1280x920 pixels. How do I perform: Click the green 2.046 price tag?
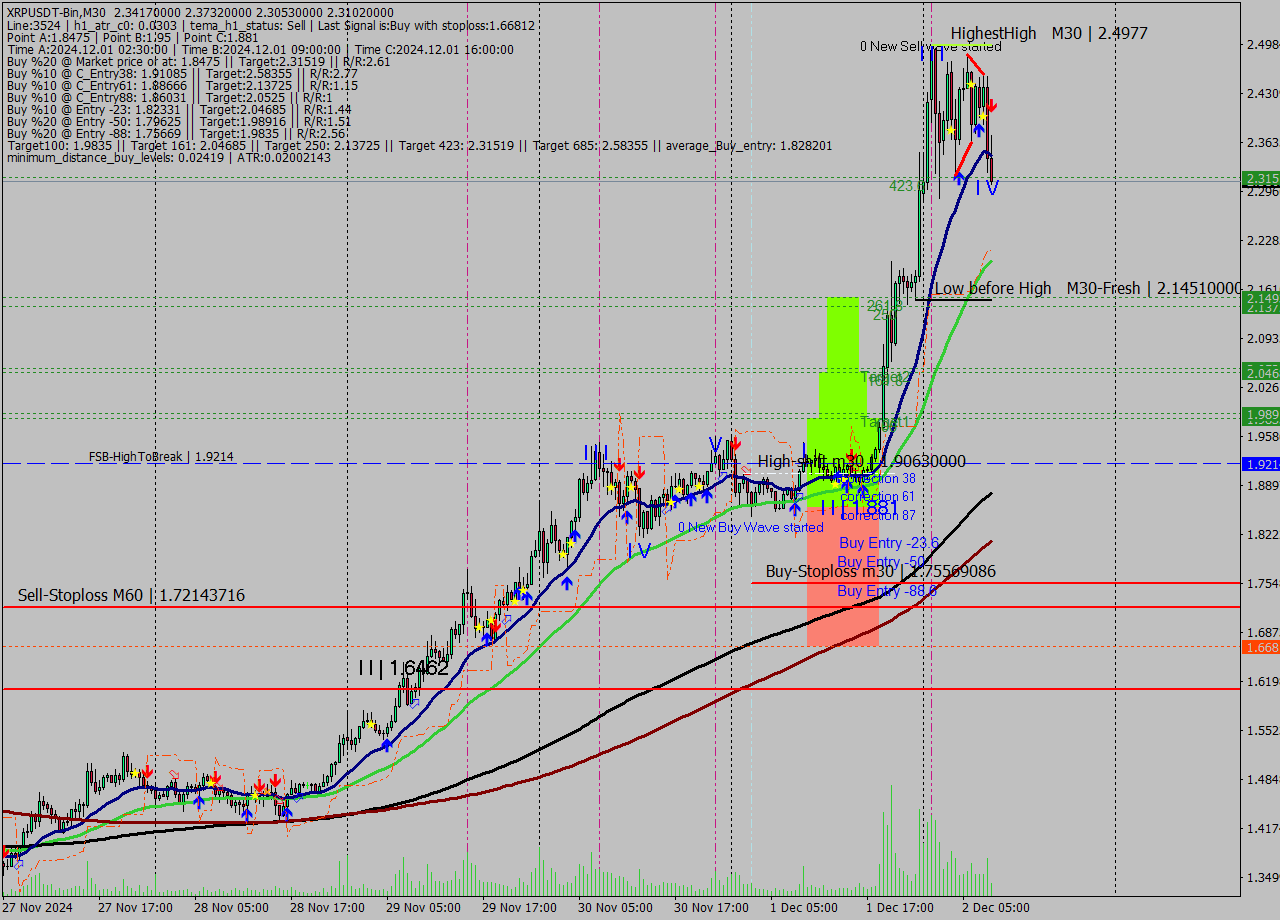pos(1260,372)
